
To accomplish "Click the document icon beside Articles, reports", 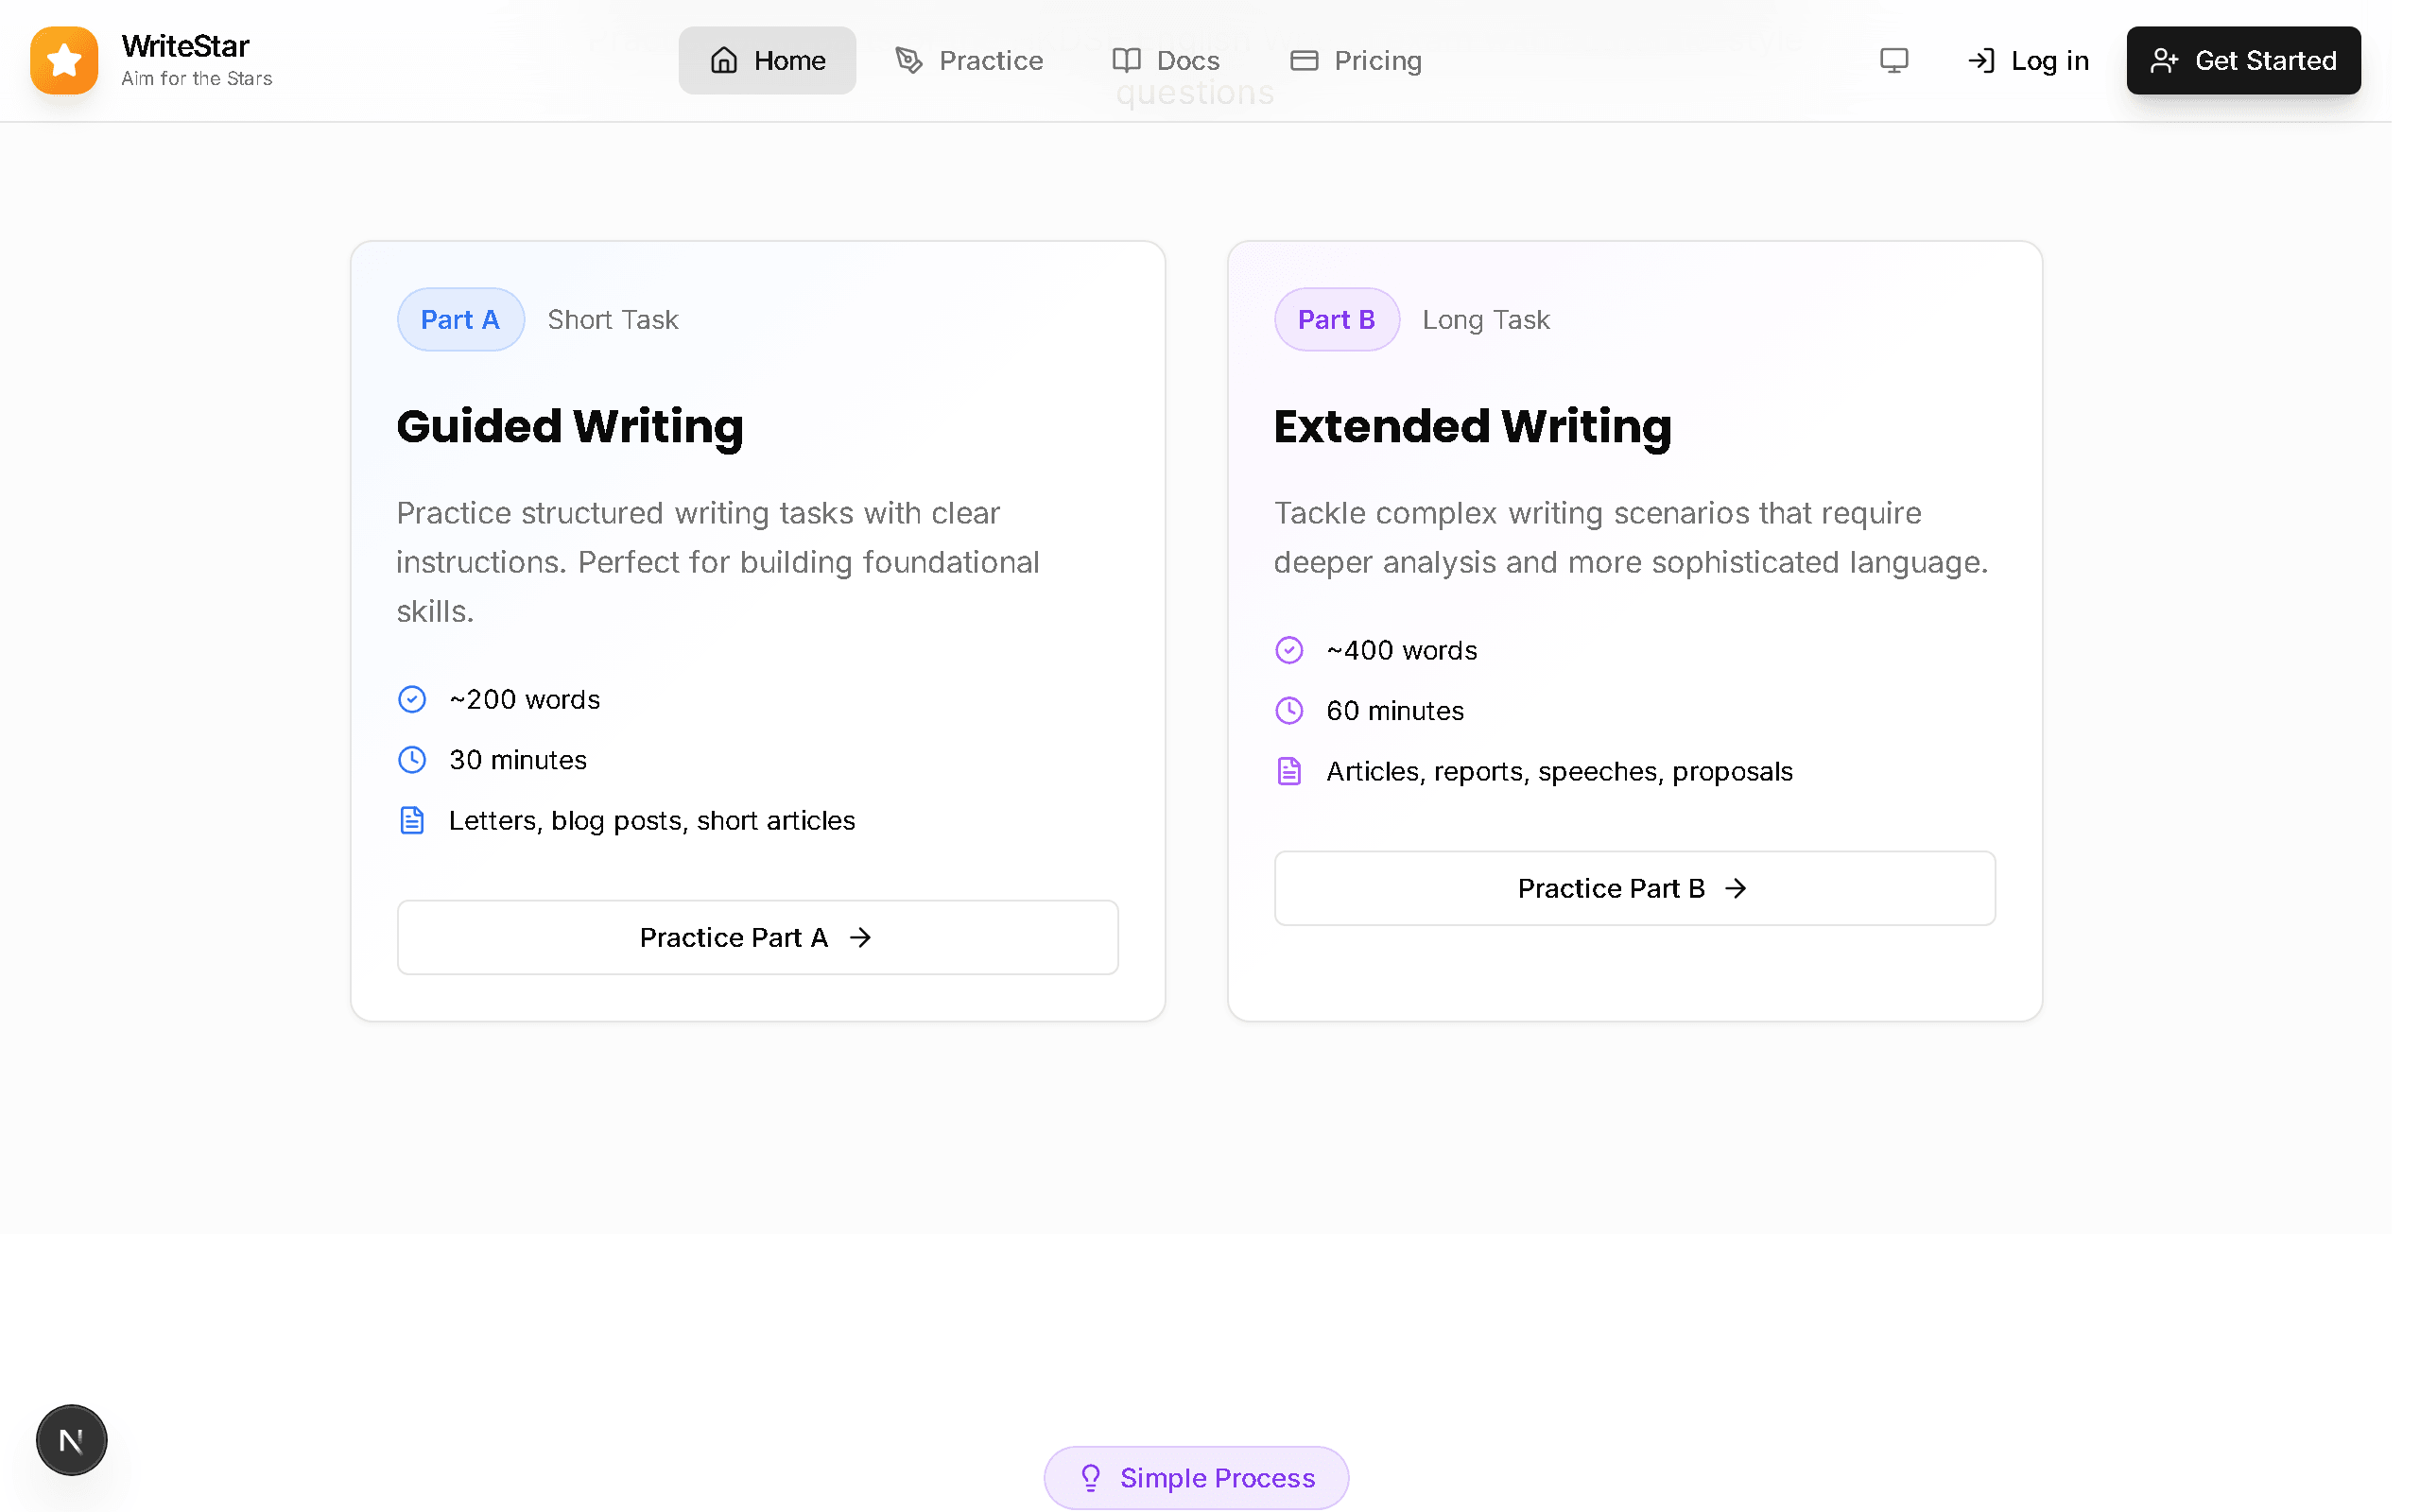I will click(1289, 771).
